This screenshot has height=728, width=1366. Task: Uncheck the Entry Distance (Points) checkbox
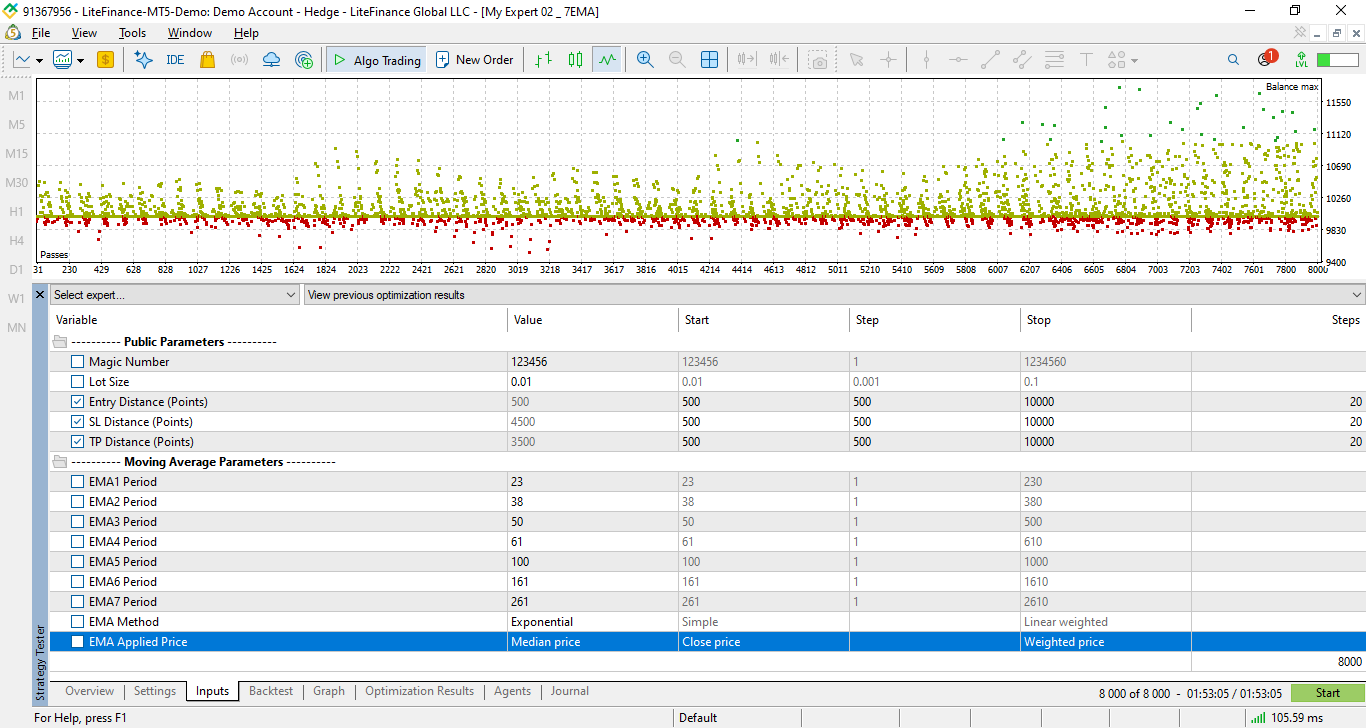[x=78, y=402]
